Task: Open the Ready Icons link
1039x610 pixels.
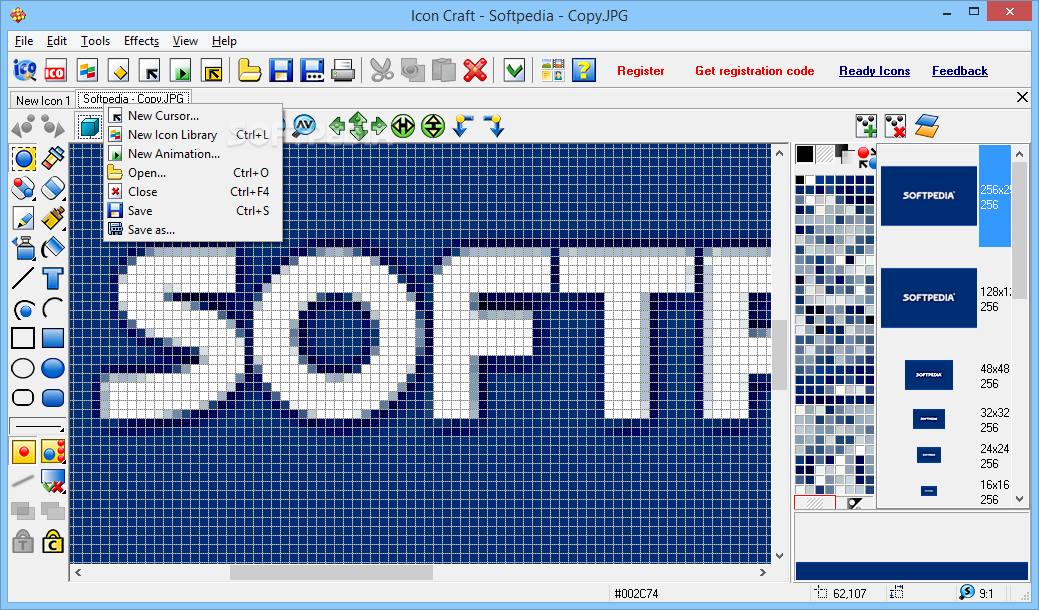Action: click(x=874, y=71)
